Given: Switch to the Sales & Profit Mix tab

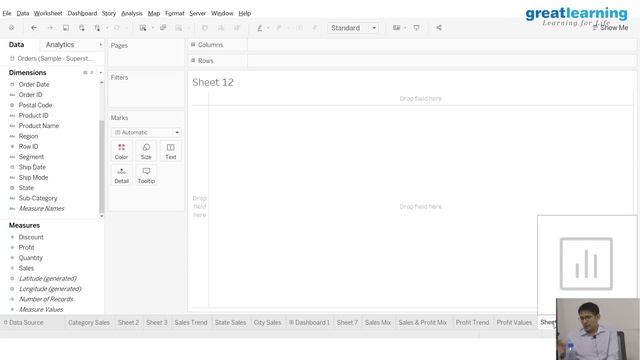Looking at the screenshot, I should (422, 322).
